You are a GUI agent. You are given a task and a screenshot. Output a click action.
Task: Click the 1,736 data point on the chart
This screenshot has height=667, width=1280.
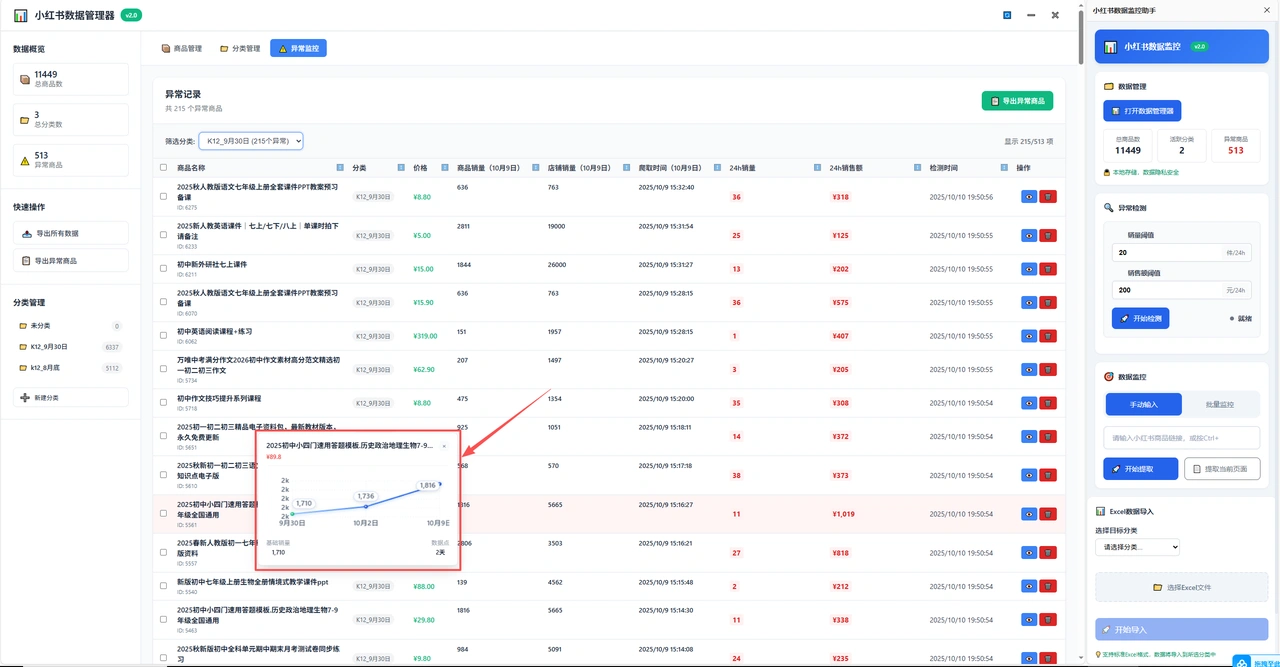pyautogui.click(x=366, y=506)
